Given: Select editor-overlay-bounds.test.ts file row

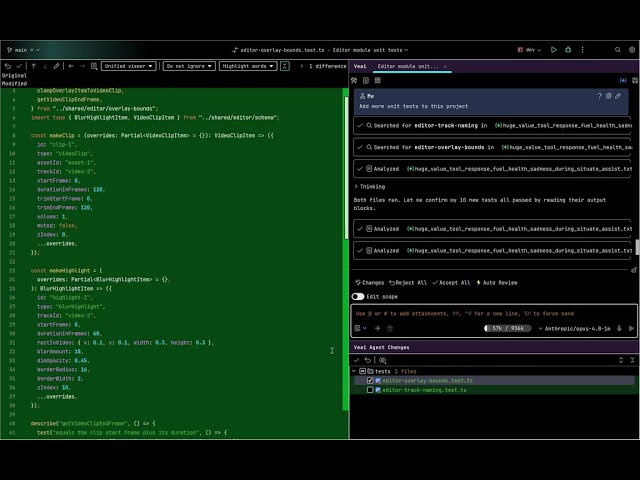Looking at the screenshot, I should tap(494, 380).
